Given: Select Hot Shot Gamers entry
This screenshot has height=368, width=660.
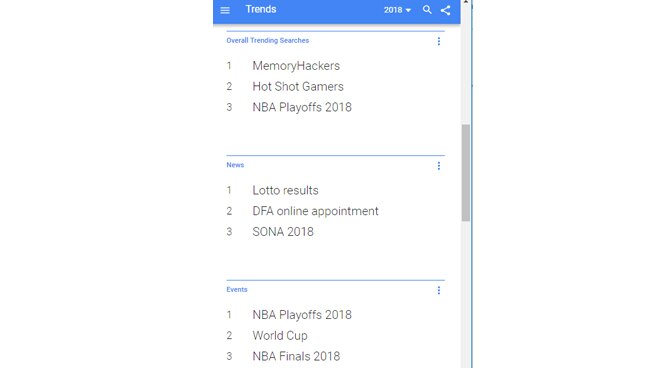Looking at the screenshot, I should 298,86.
